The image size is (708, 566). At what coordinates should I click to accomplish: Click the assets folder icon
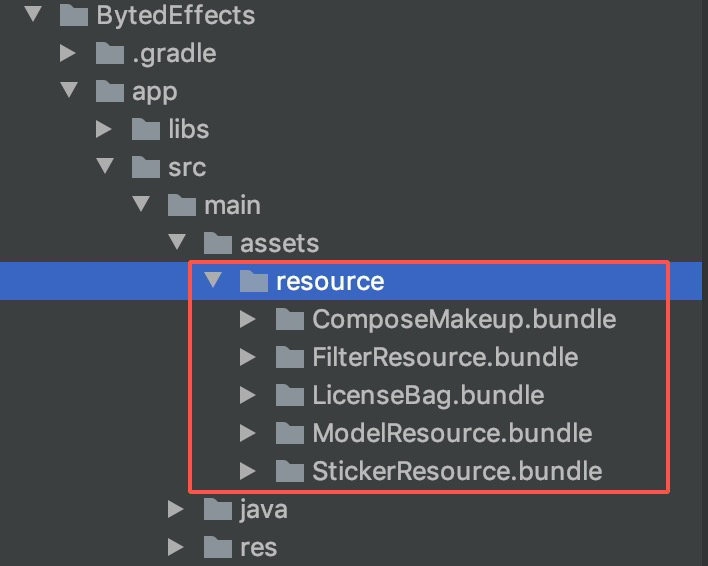(x=218, y=243)
